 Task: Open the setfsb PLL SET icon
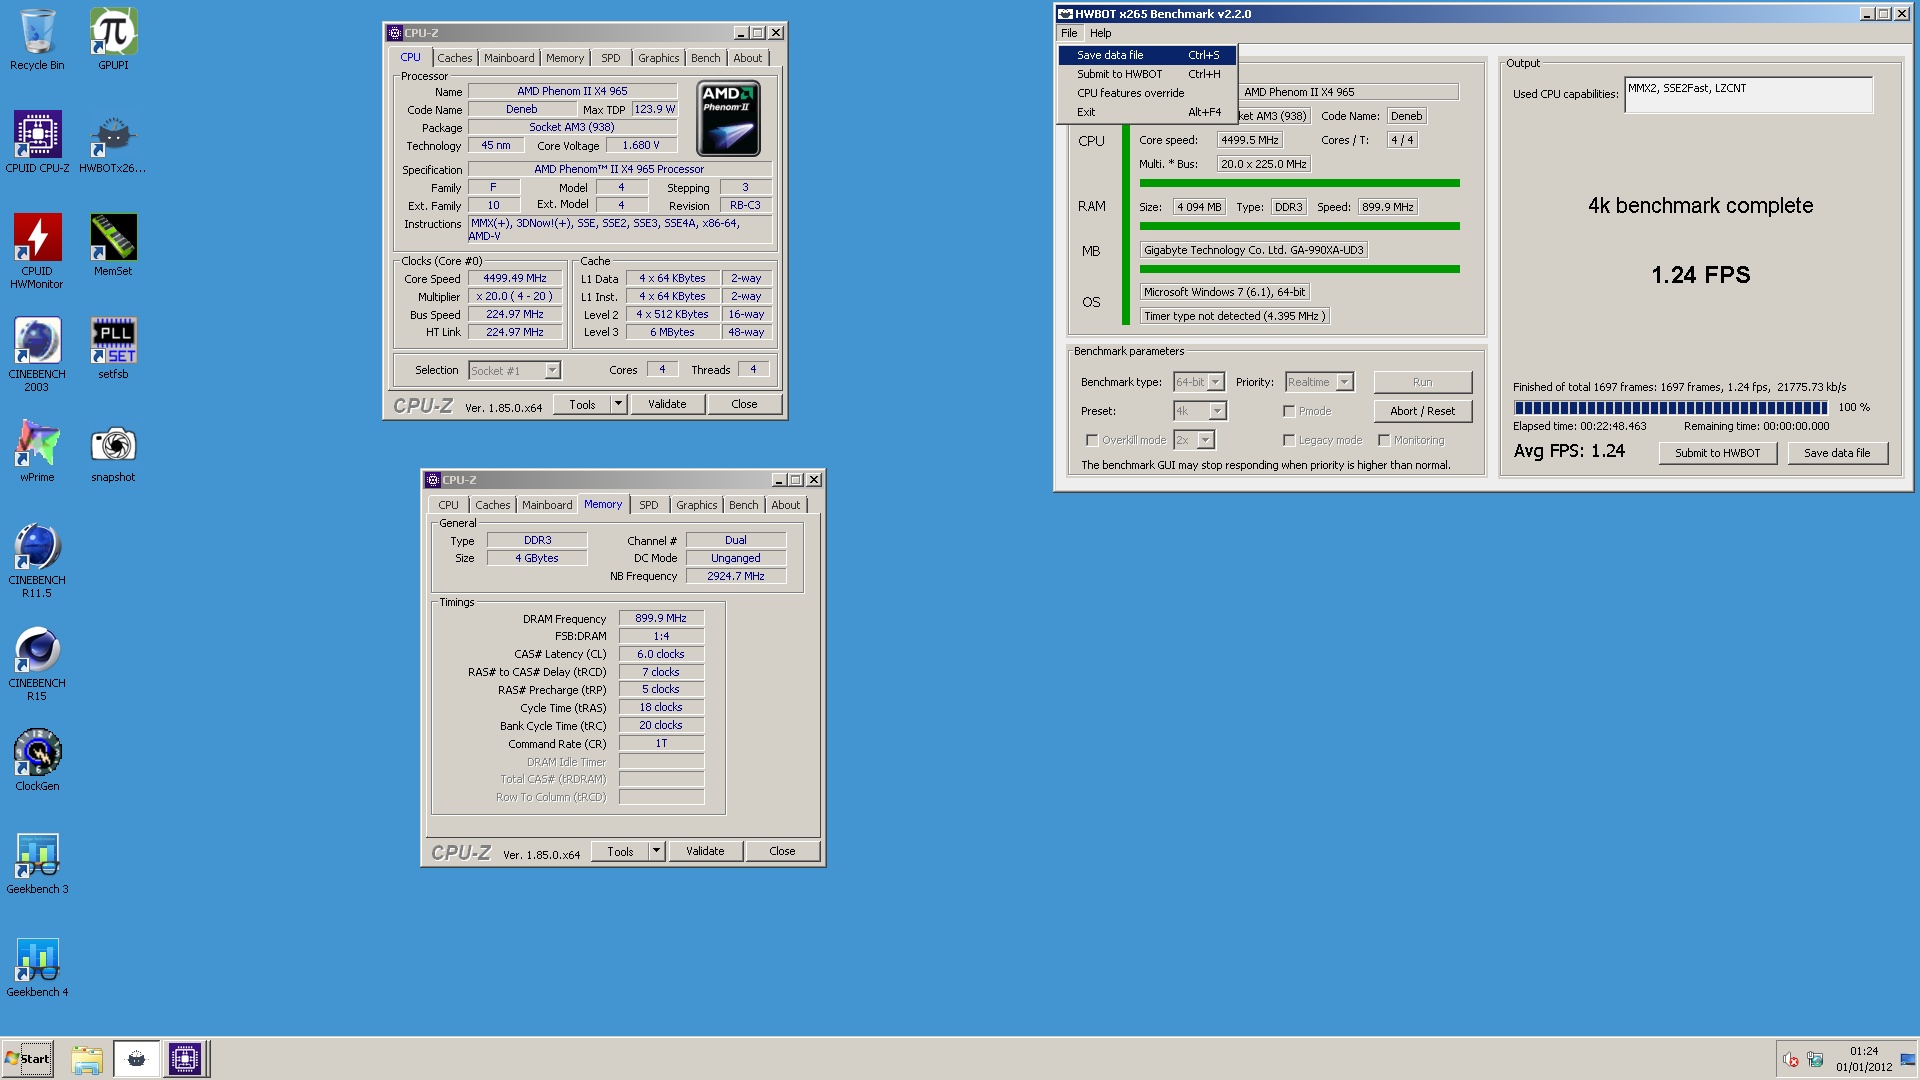pyautogui.click(x=113, y=348)
